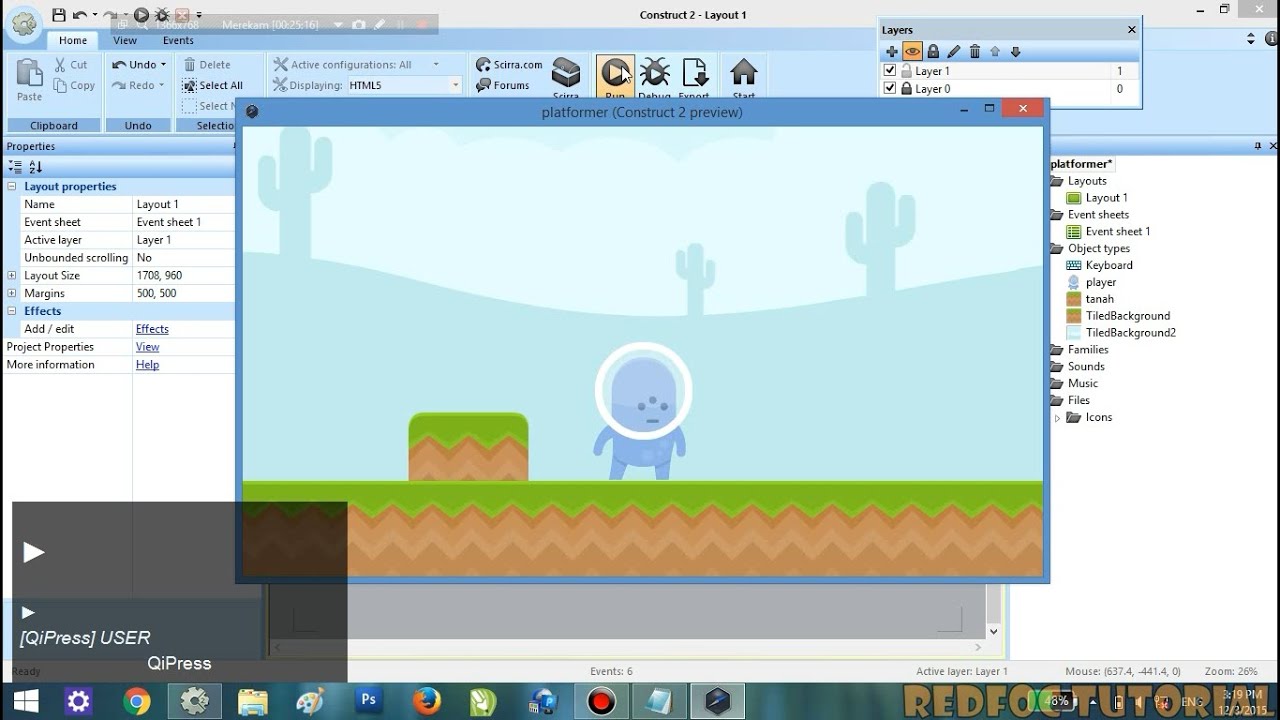Open Scirra.com from the ribbon
Viewport: 1280px width, 720px height.
click(509, 65)
